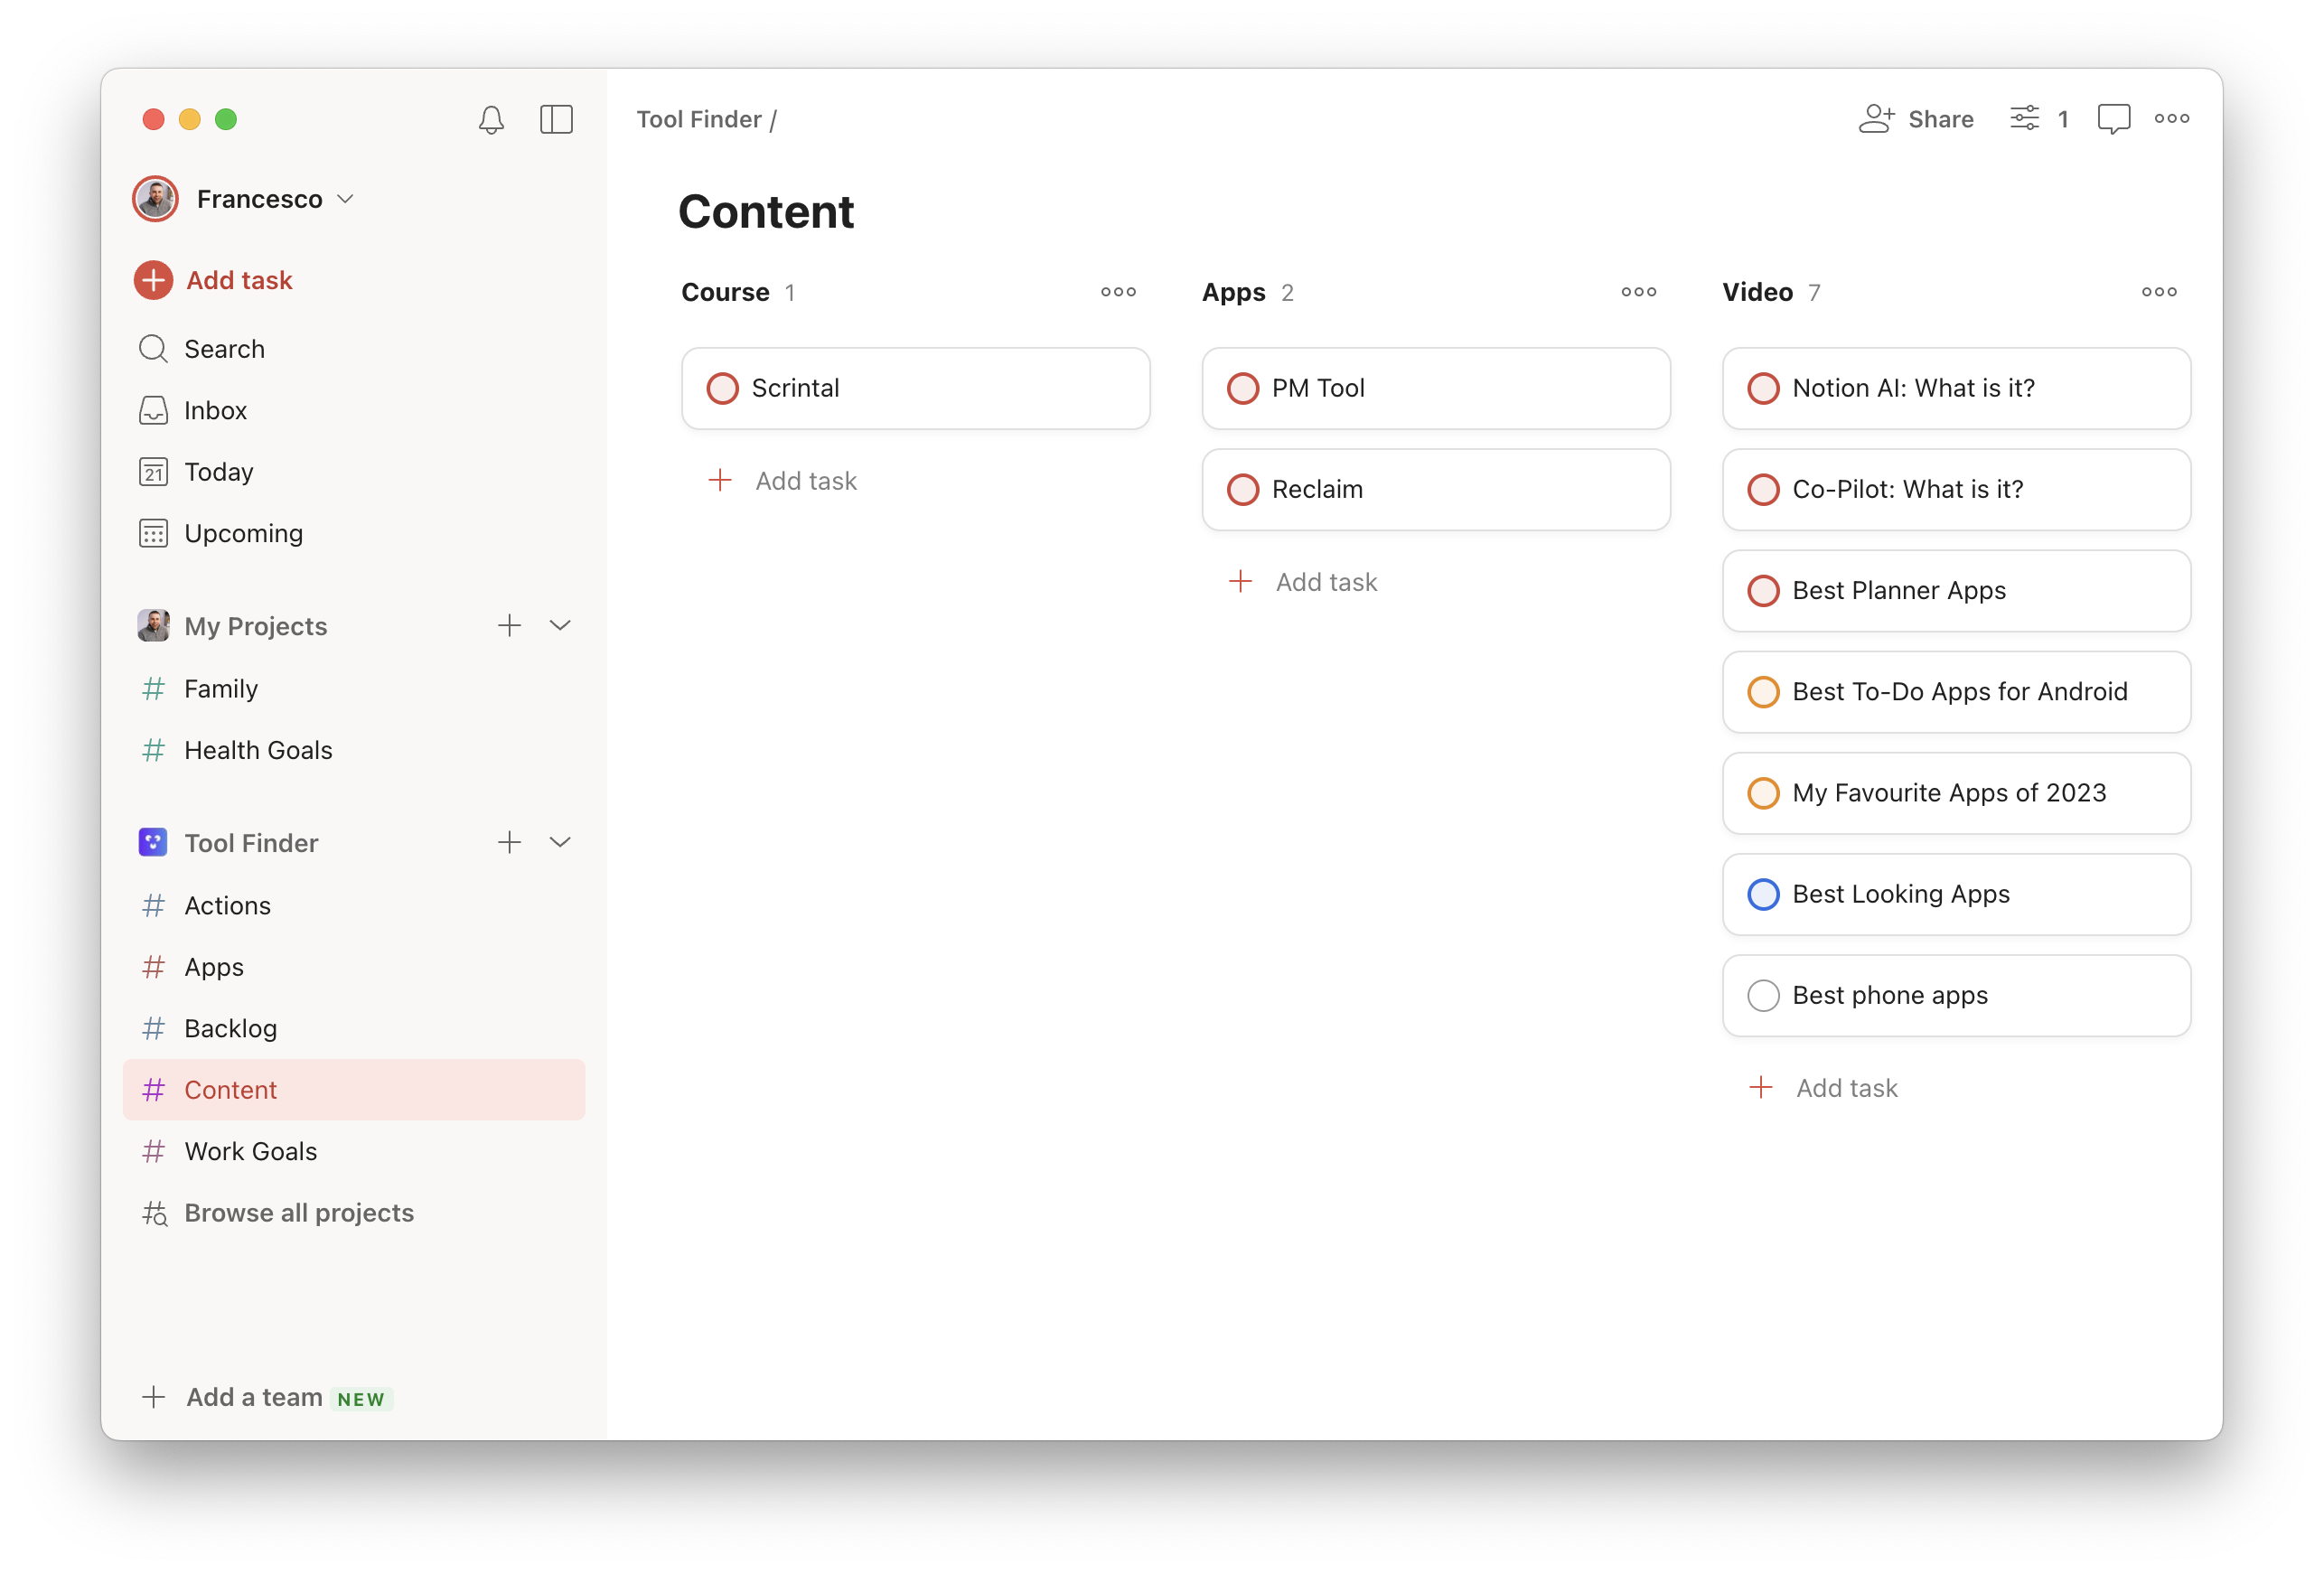Toggle the Scrintal task completion circle

tap(722, 387)
